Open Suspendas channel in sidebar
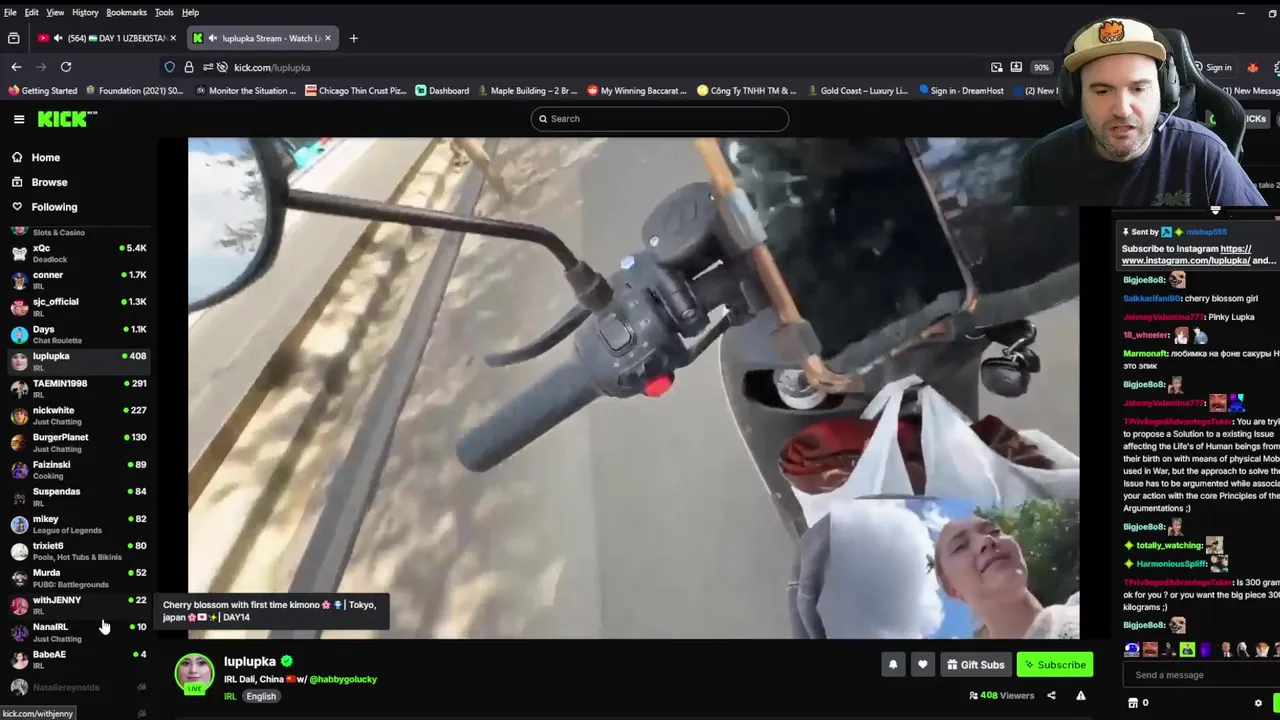The image size is (1280, 720). 80,496
